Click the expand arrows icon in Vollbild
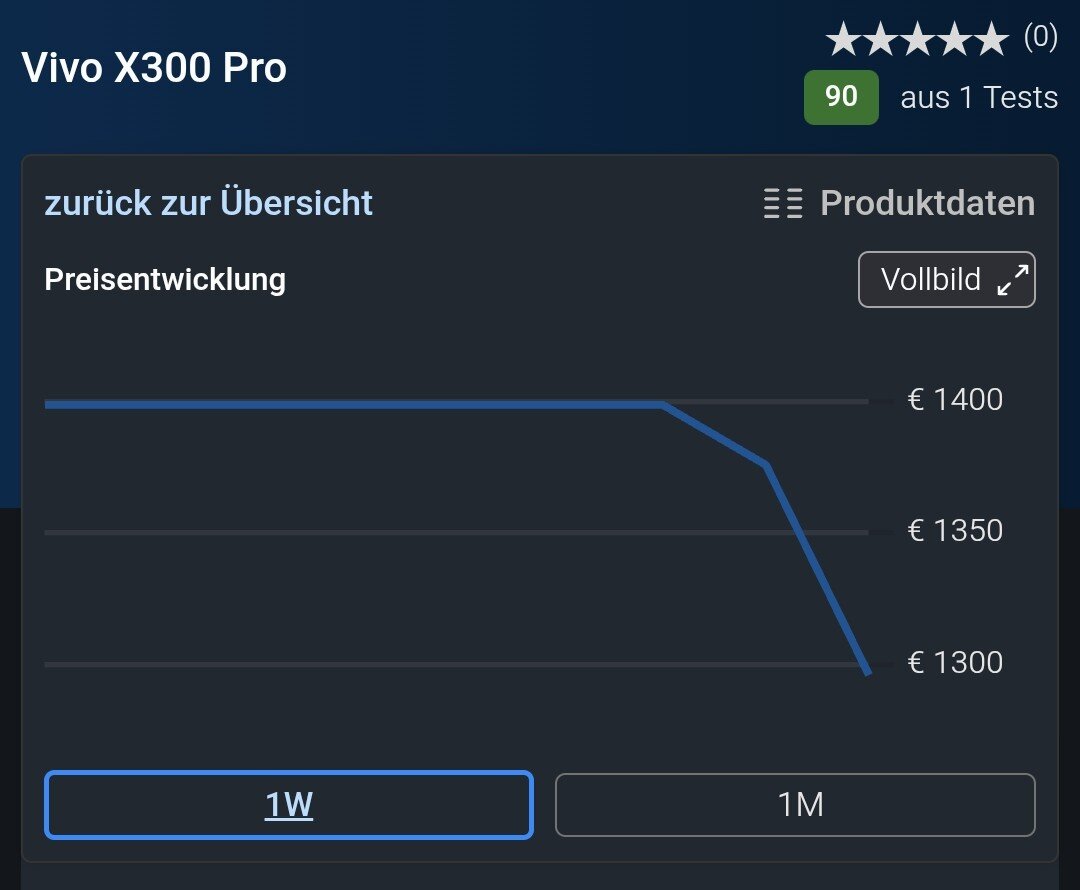 [1013, 281]
